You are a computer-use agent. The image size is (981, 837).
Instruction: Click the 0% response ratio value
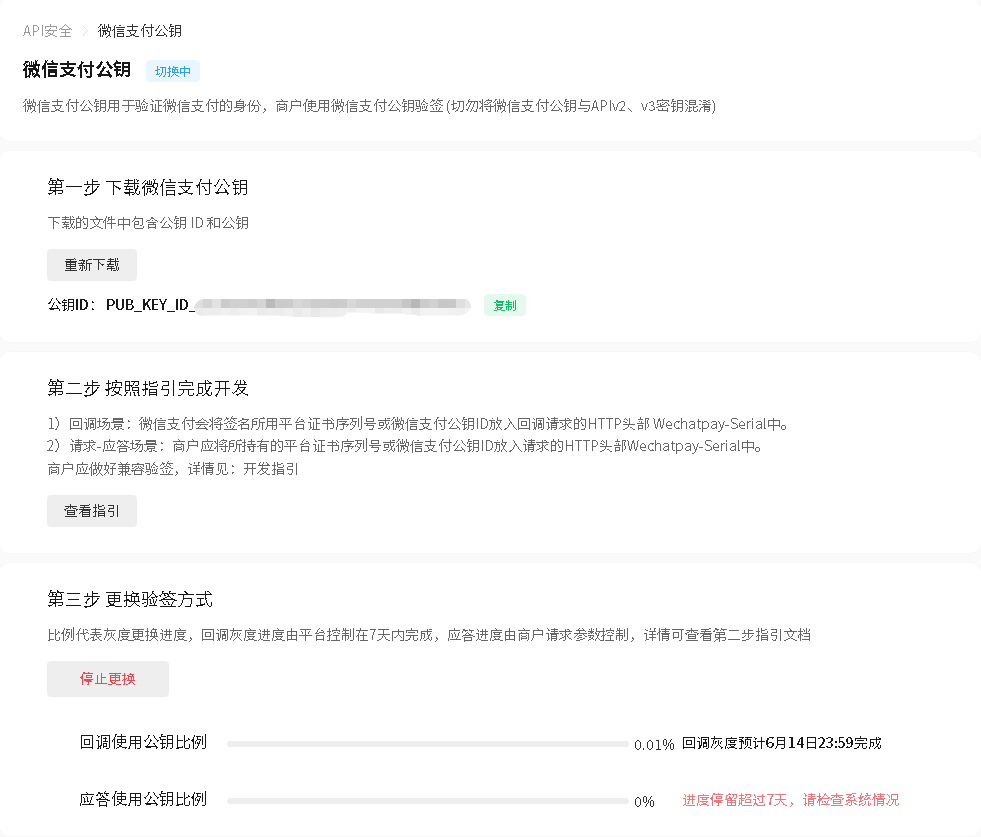644,801
